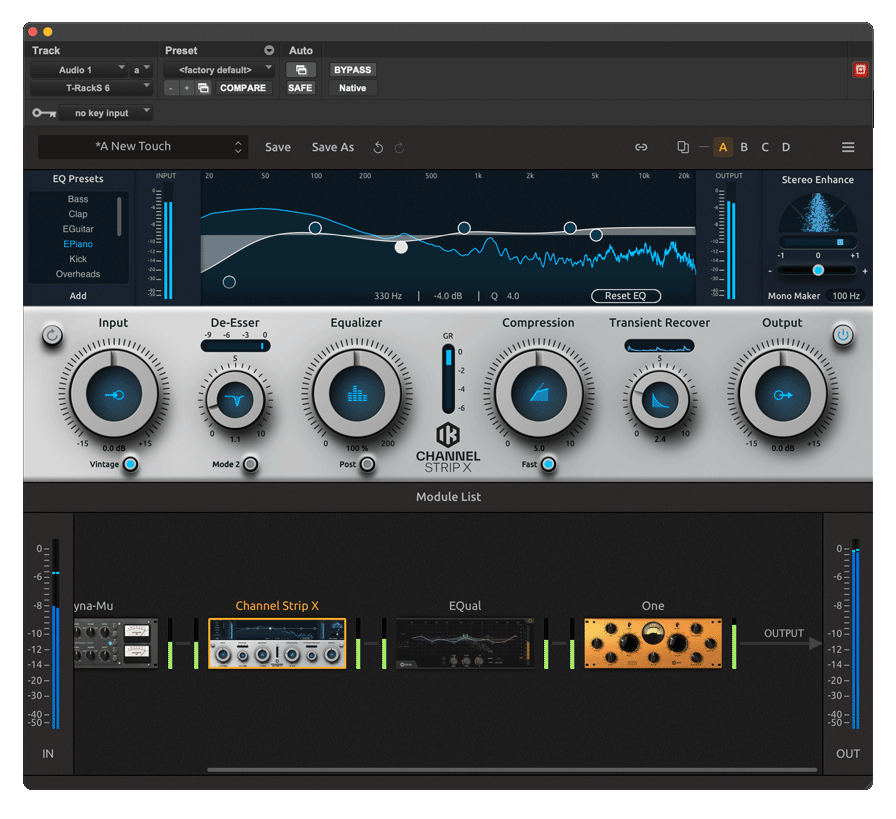Select the EPiano EQ preset

point(78,243)
